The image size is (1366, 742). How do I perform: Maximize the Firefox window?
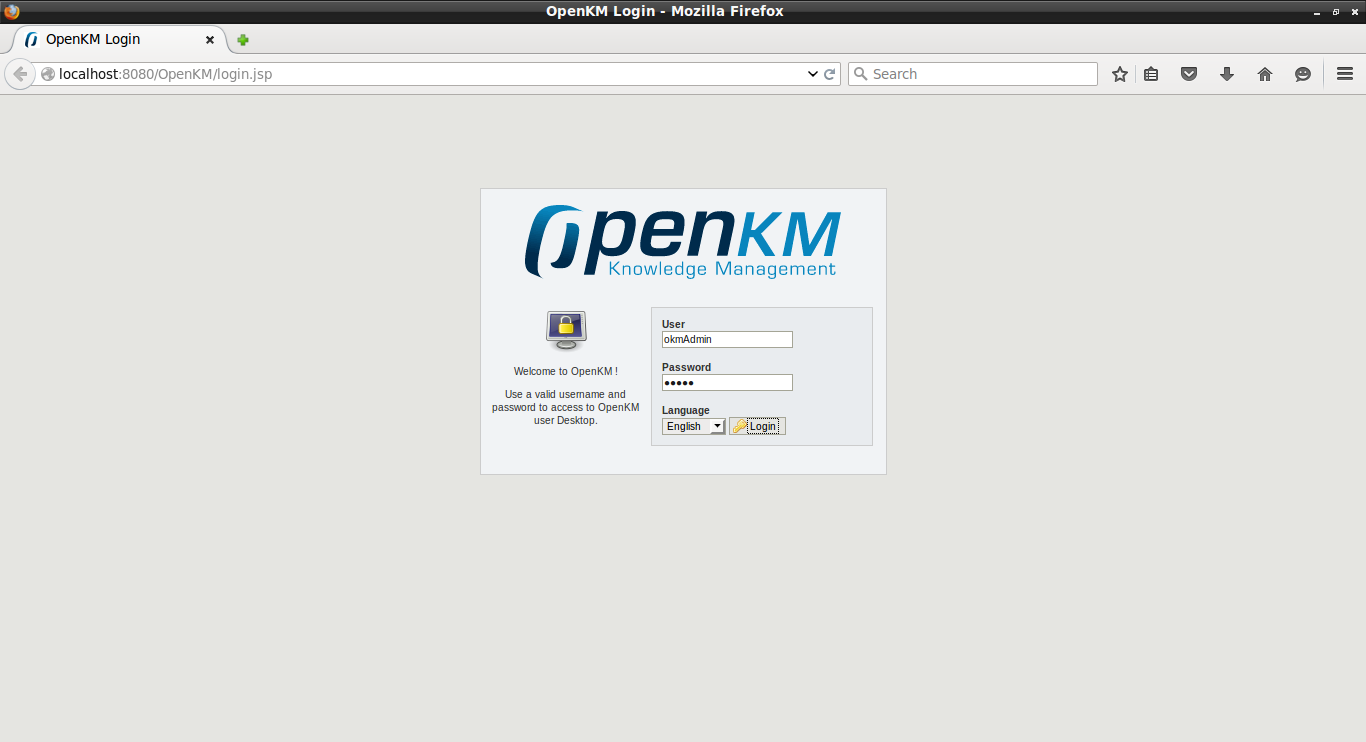pyautogui.click(x=1335, y=12)
